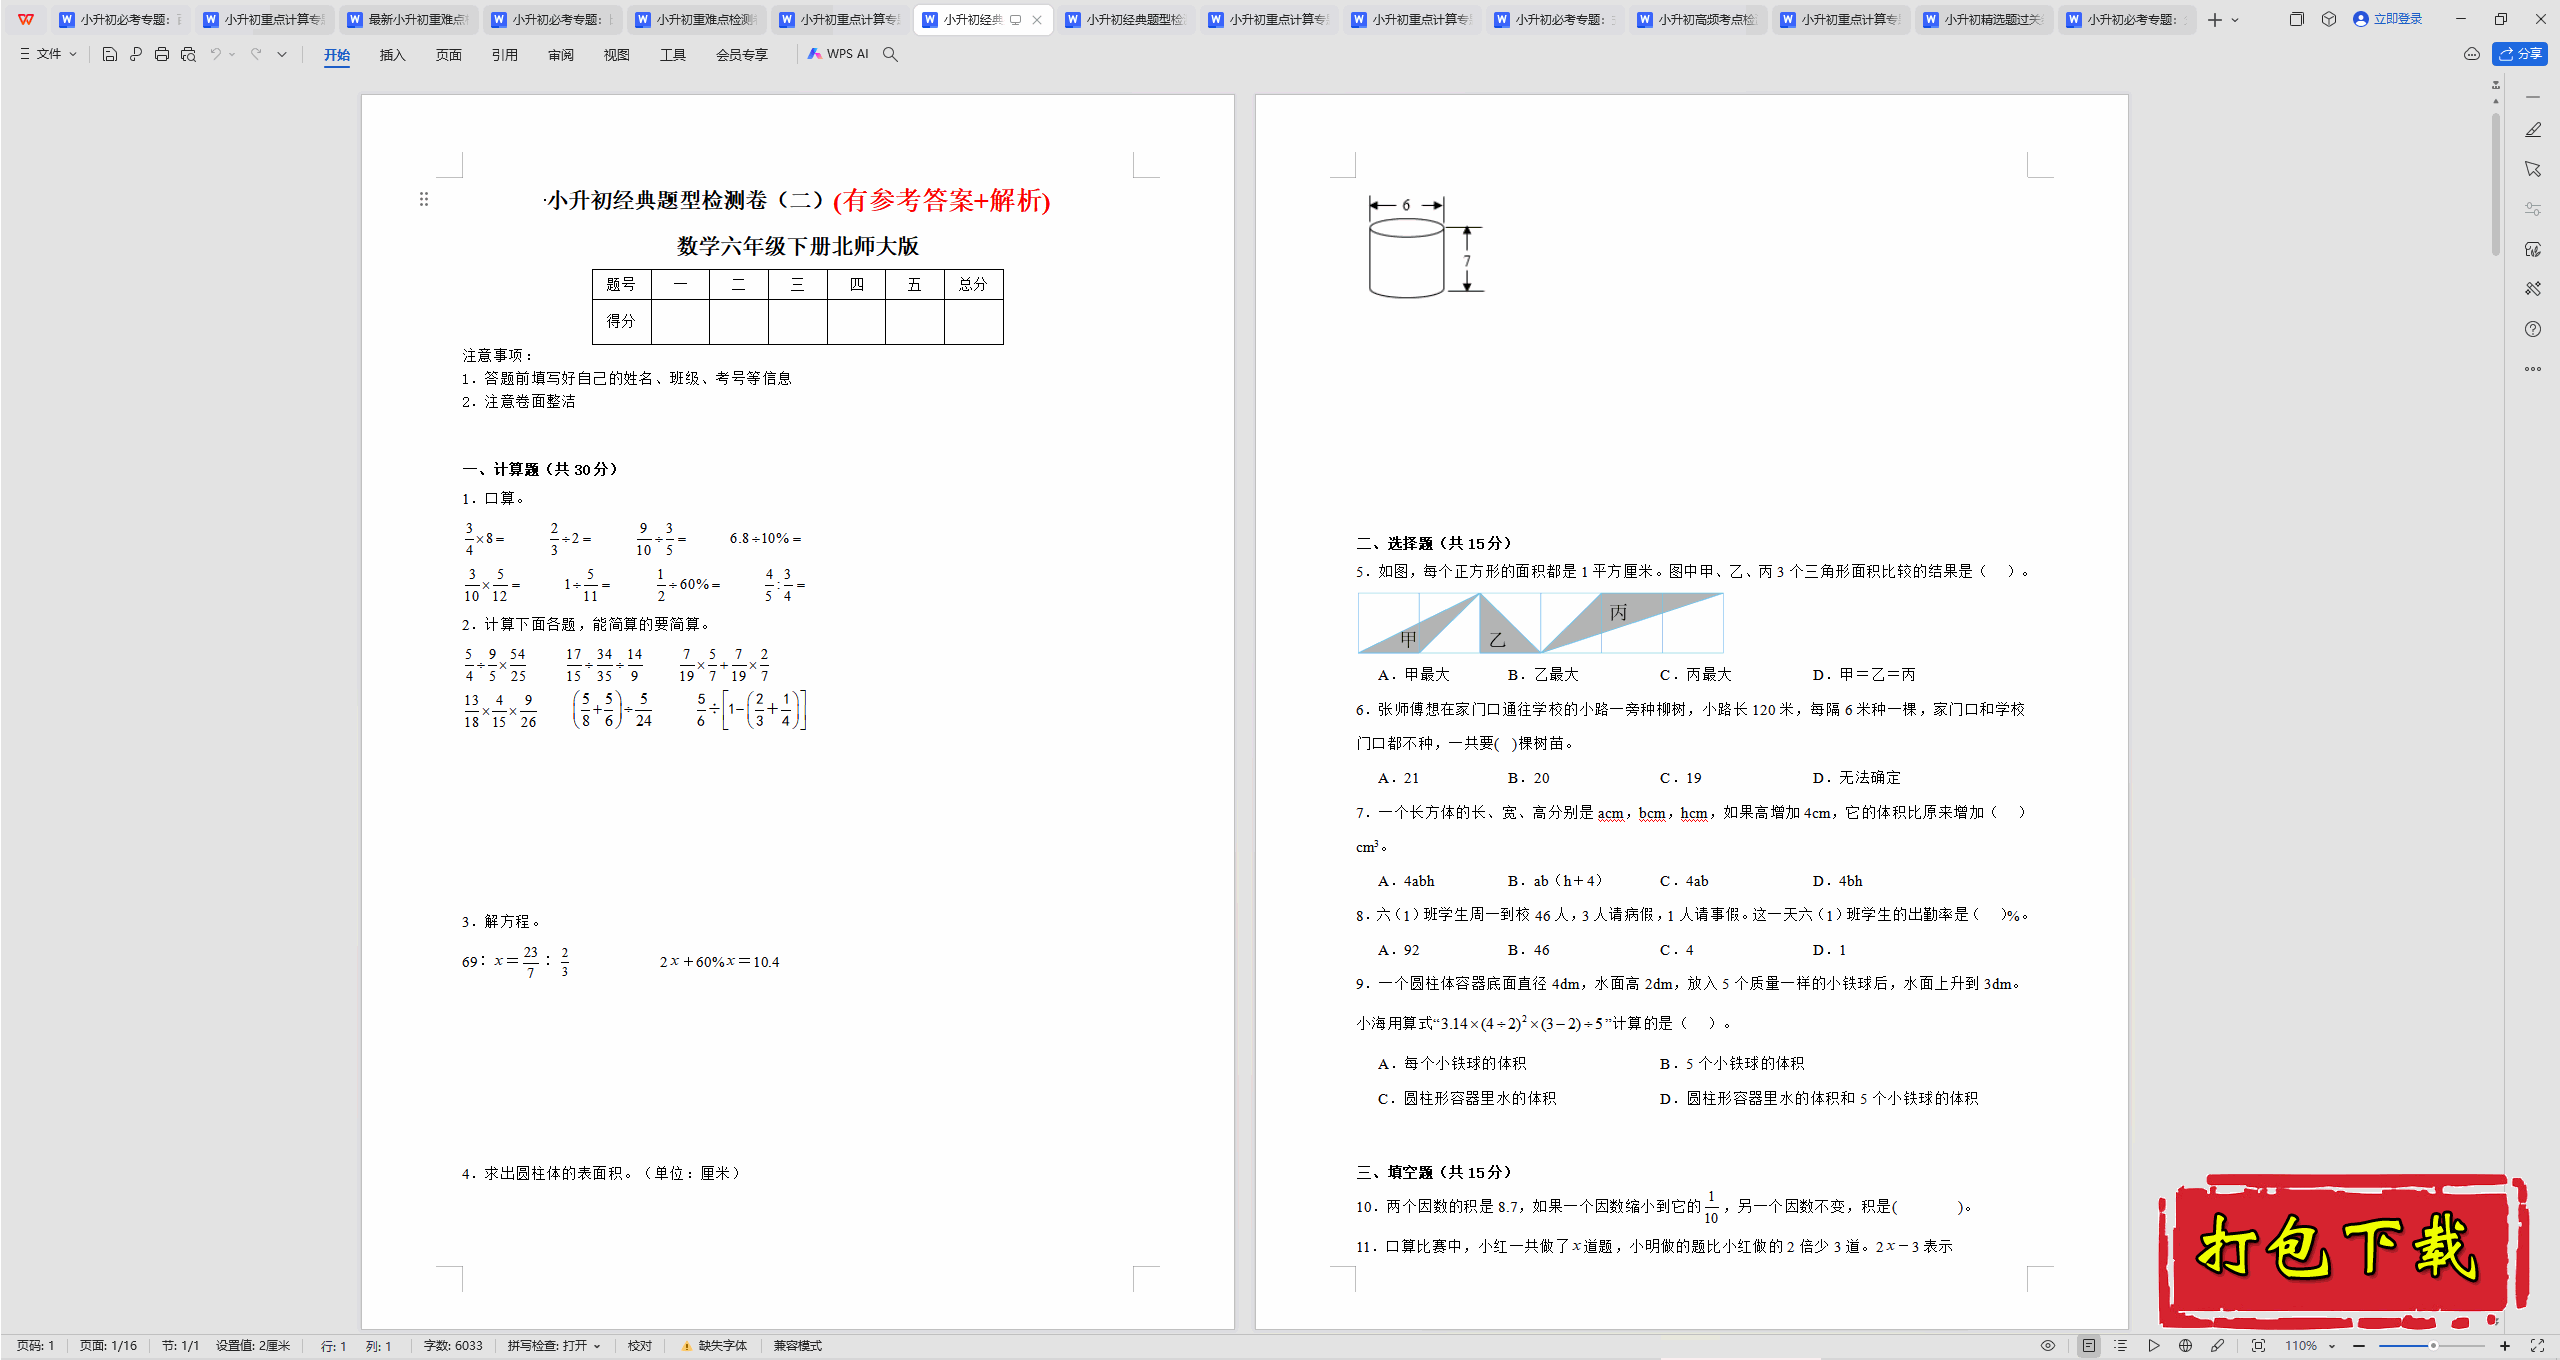Viewport: 2560px width, 1360px height.
Task: Switch to page layout view in status bar
Action: pos(2089,1346)
